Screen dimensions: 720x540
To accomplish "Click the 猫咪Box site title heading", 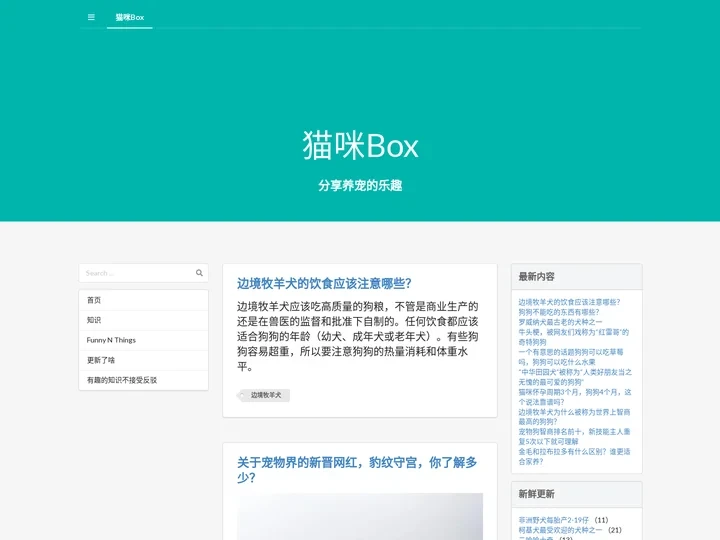I will (x=360, y=146).
